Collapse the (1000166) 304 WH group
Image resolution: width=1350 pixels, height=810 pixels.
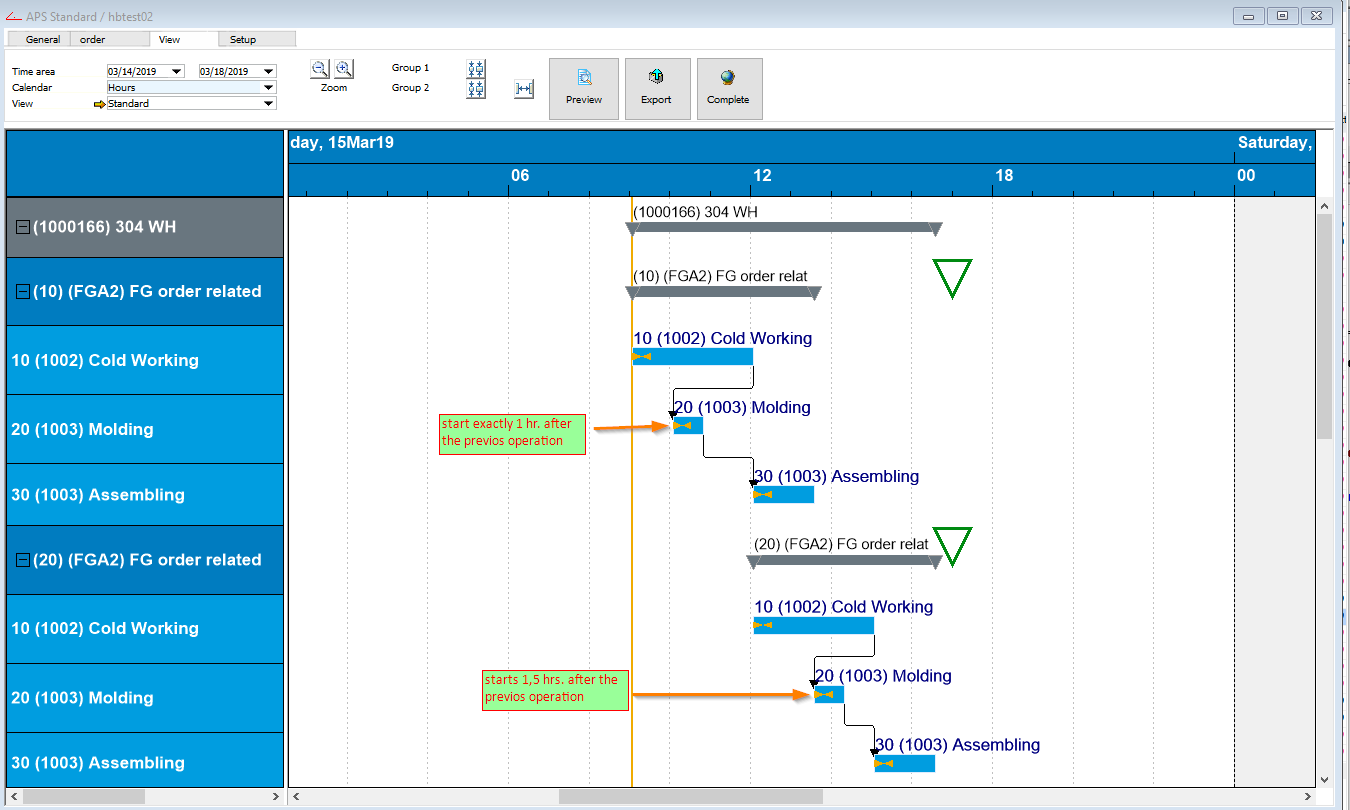(x=21, y=227)
